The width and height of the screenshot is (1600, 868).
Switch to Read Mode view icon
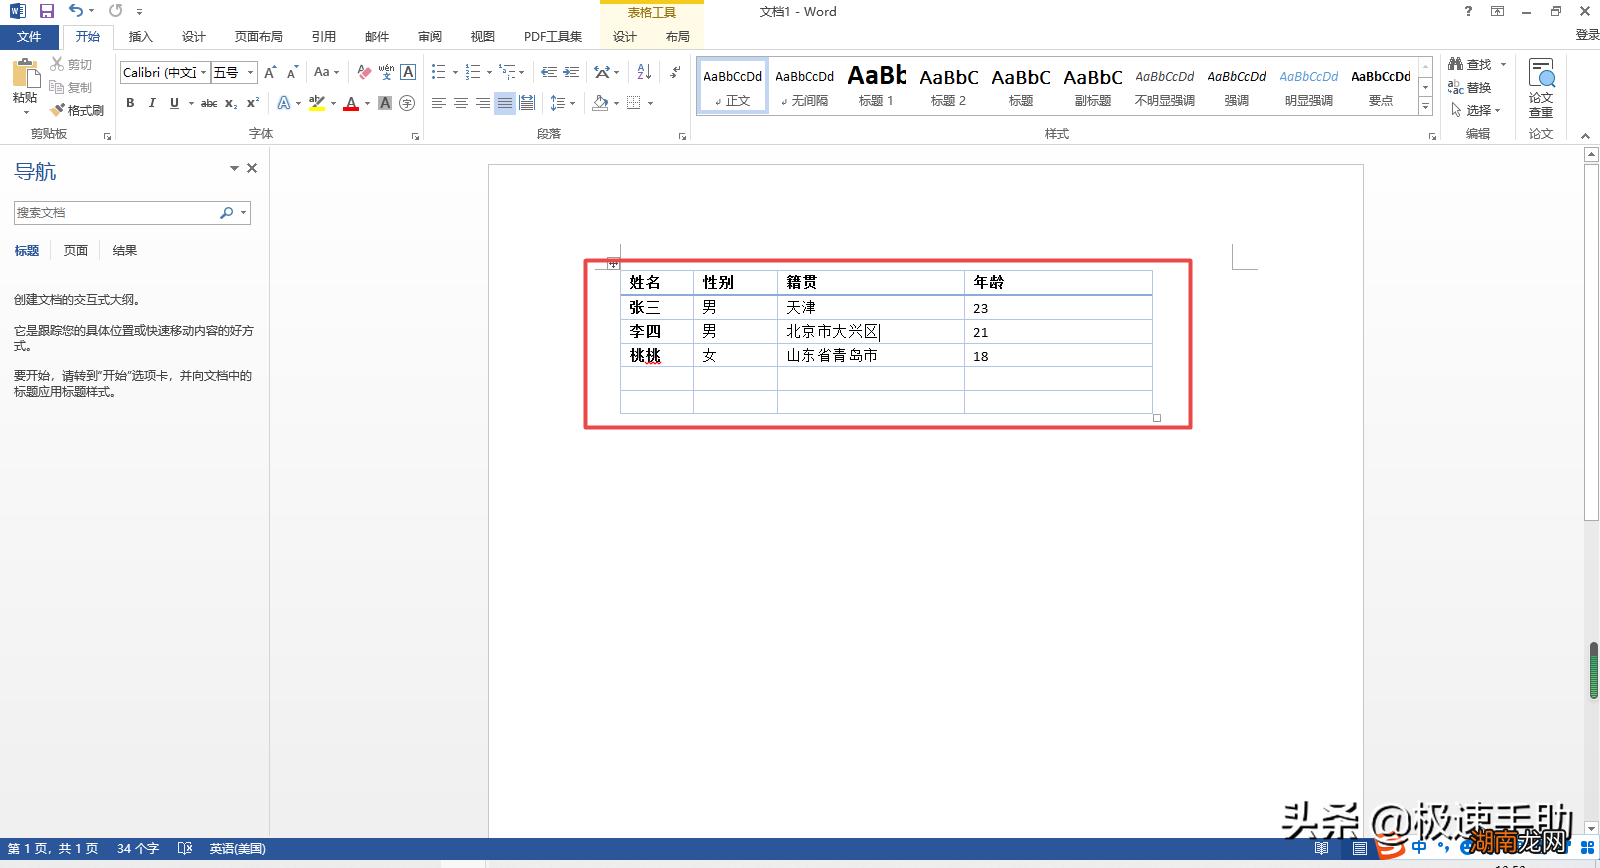coord(1322,848)
